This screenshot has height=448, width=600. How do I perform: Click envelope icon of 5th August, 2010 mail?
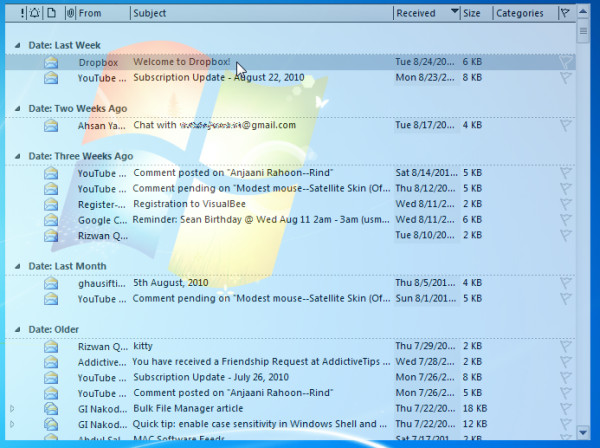click(x=51, y=283)
